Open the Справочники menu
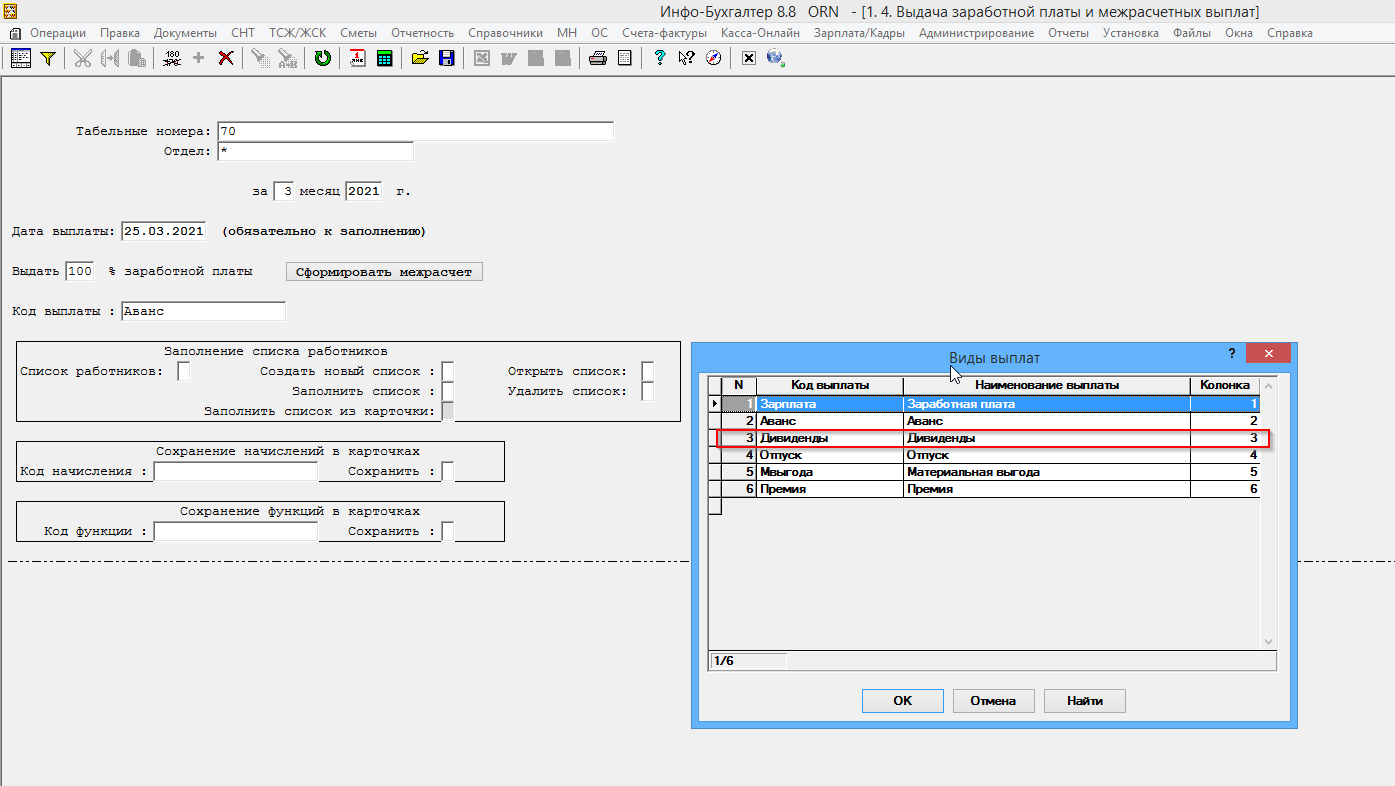This screenshot has width=1395, height=786. tap(505, 33)
